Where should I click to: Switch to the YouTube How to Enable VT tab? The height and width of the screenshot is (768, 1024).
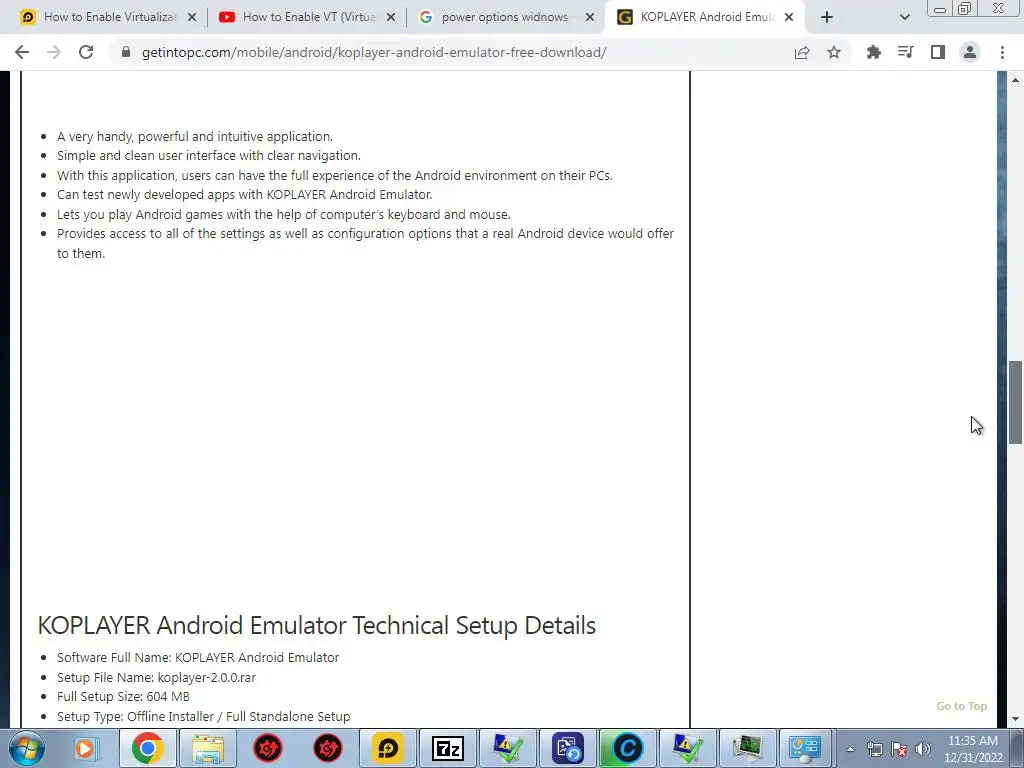click(x=307, y=17)
